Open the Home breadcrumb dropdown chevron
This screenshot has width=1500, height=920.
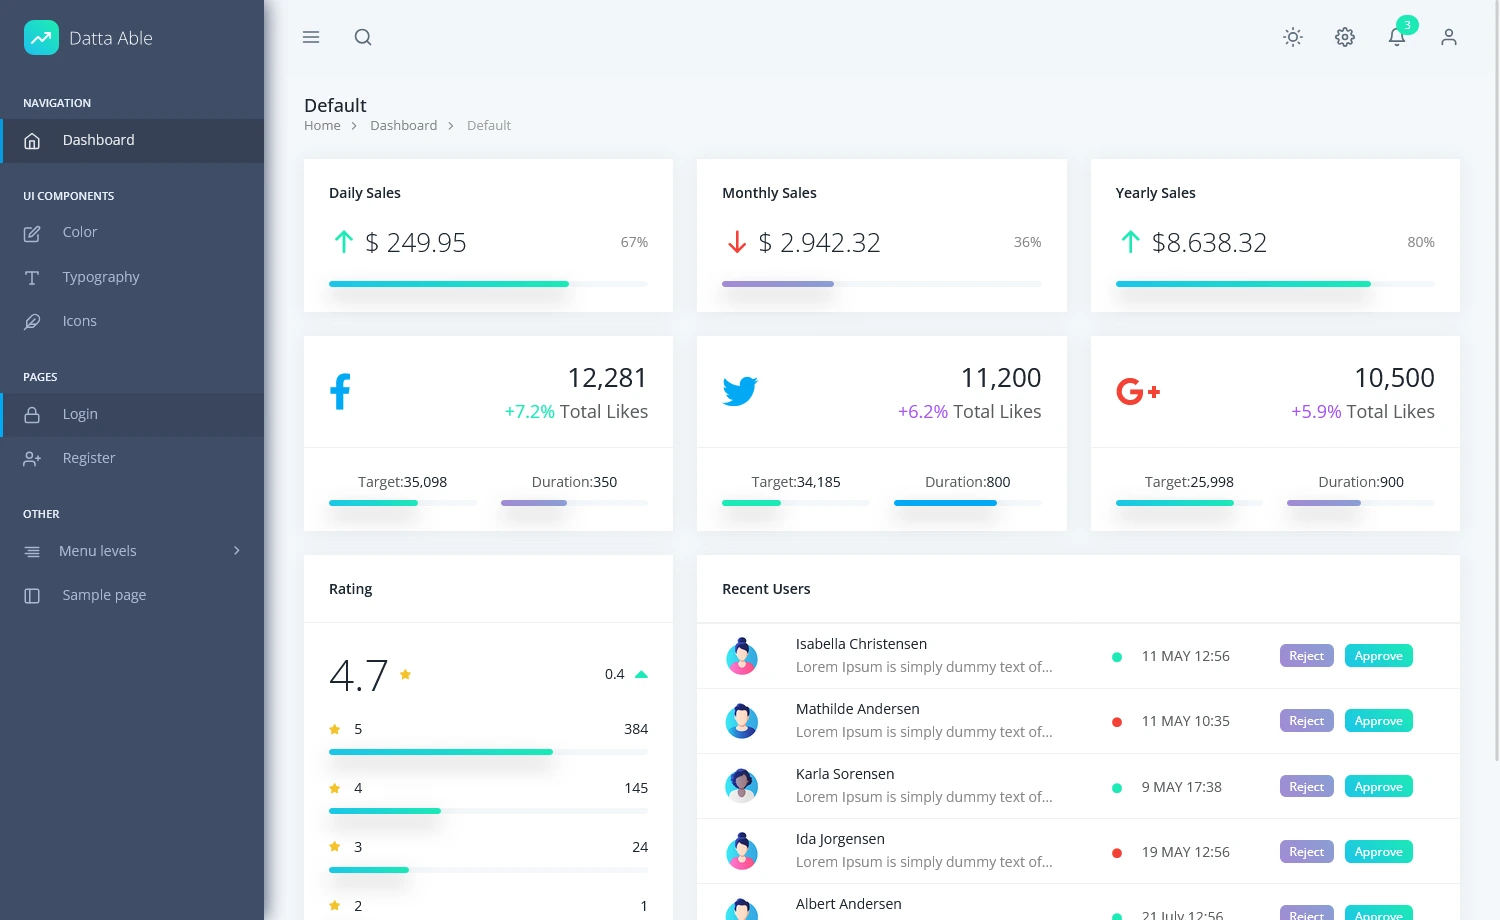tap(353, 125)
